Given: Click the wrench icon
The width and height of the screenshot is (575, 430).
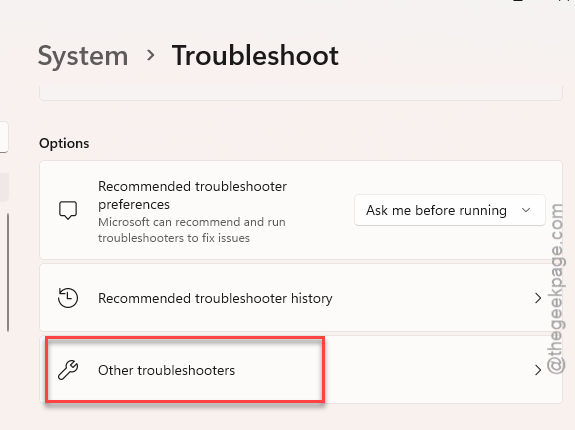Looking at the screenshot, I should pyautogui.click(x=68, y=370).
